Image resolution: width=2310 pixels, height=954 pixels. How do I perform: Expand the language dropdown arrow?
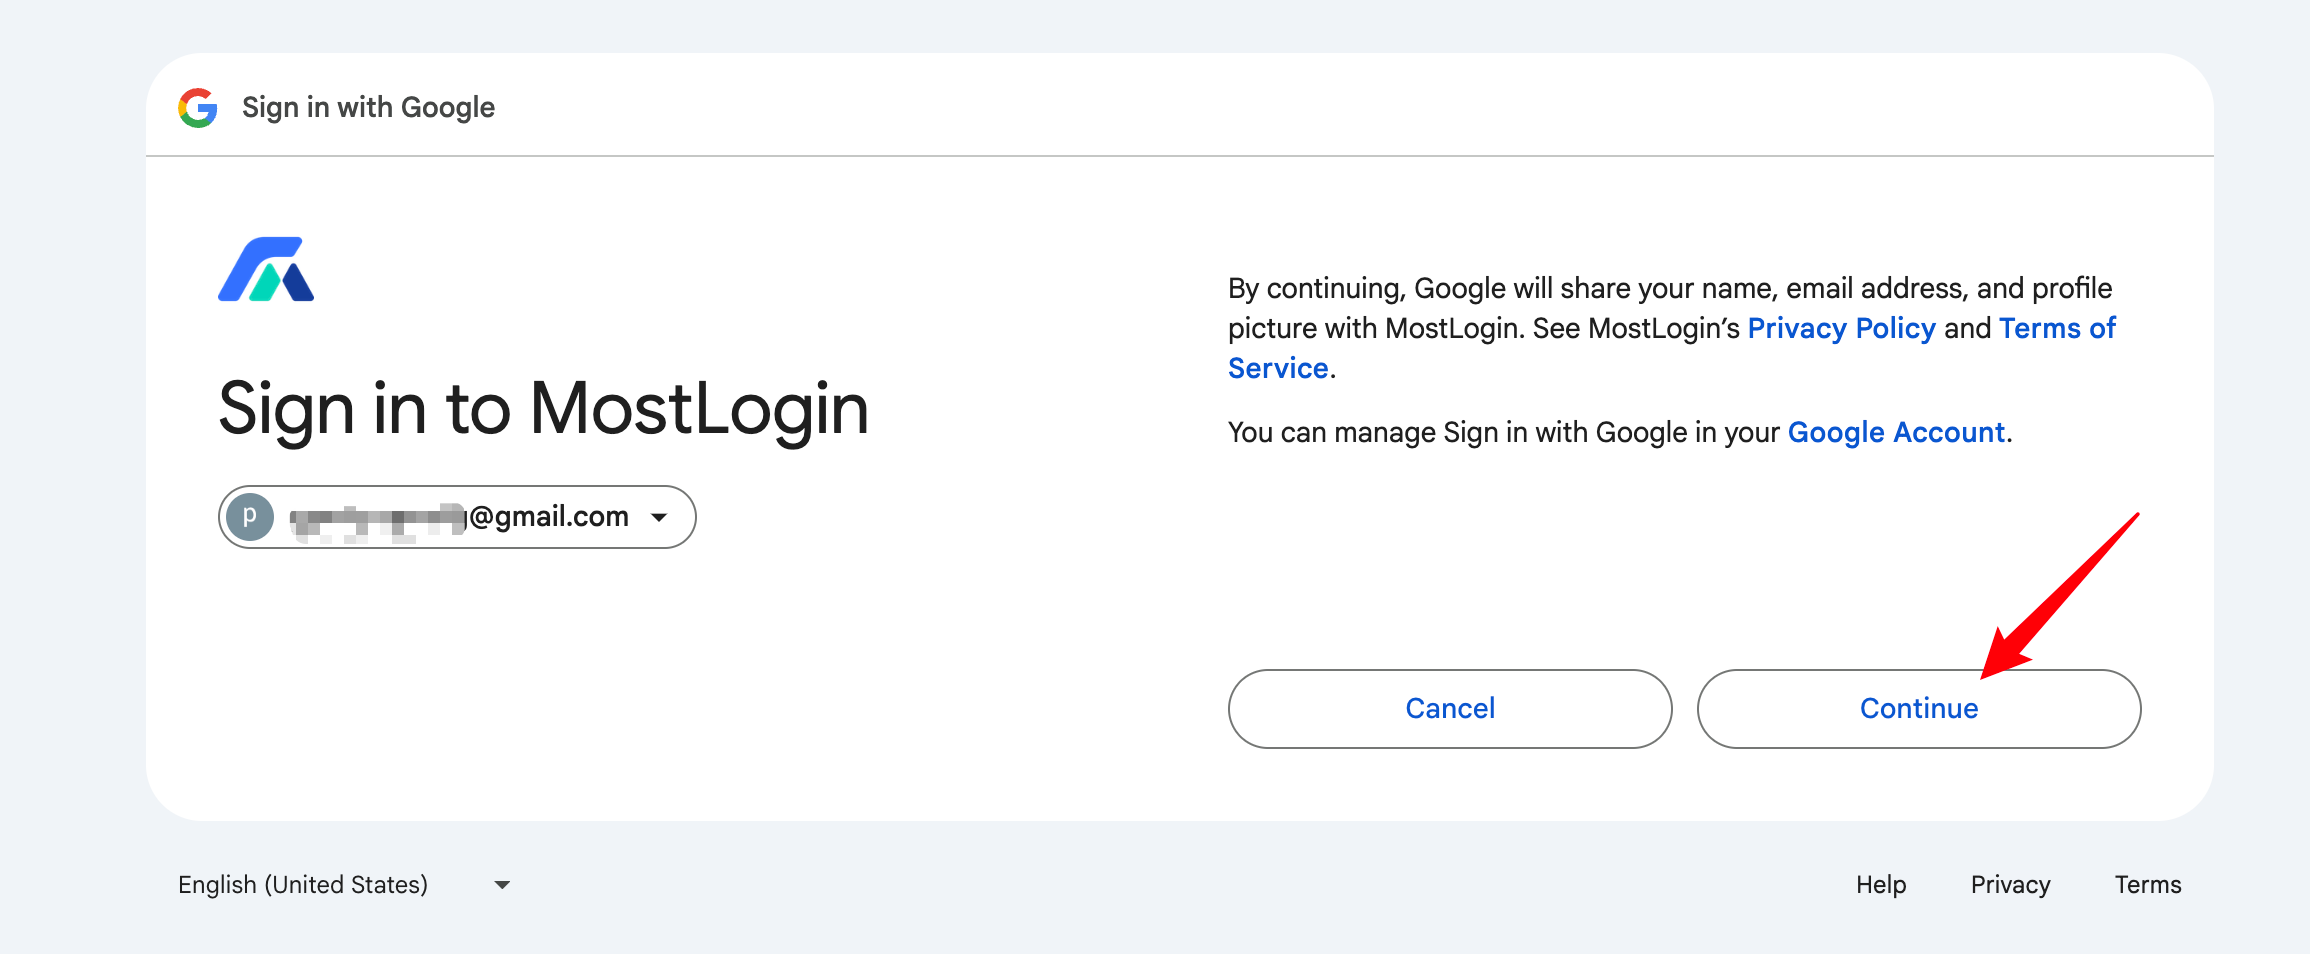pos(502,885)
